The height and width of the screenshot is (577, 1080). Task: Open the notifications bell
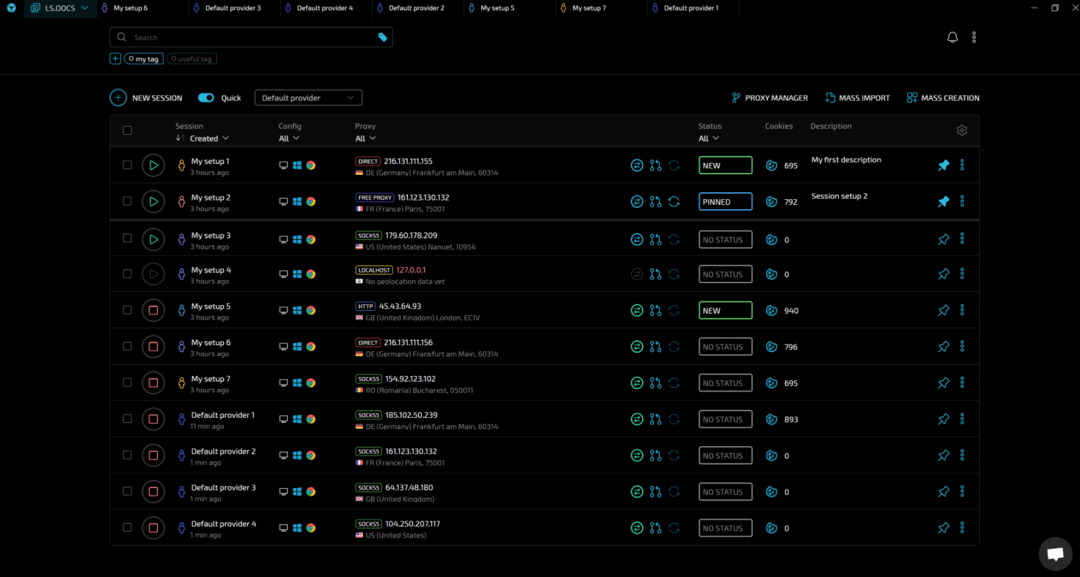pyautogui.click(x=952, y=37)
